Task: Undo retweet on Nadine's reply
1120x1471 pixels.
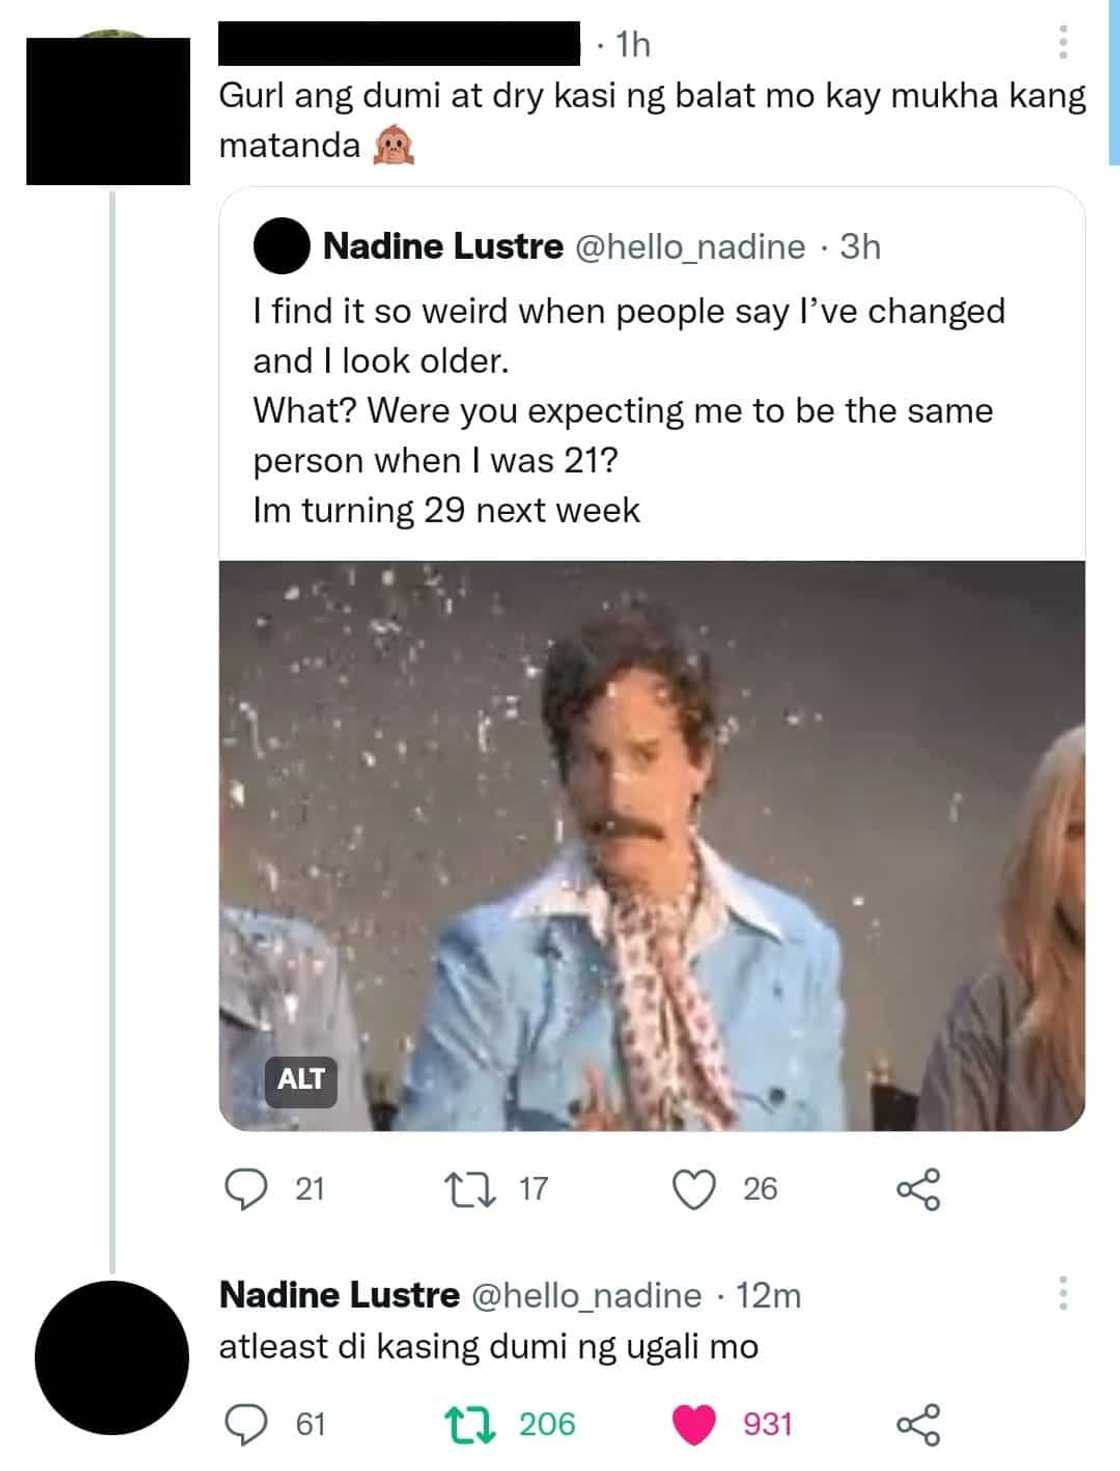Action: [x=468, y=1424]
